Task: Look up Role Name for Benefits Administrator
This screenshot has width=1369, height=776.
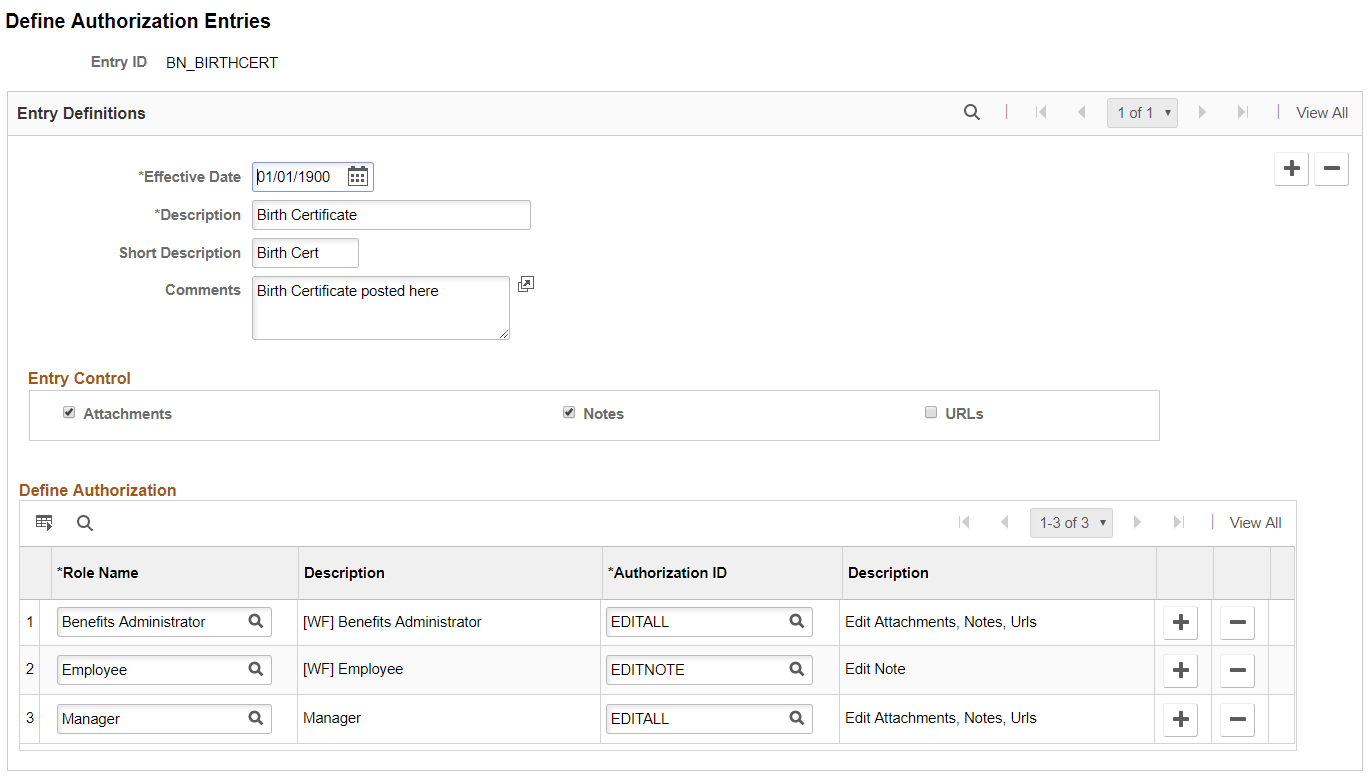Action: 256,621
